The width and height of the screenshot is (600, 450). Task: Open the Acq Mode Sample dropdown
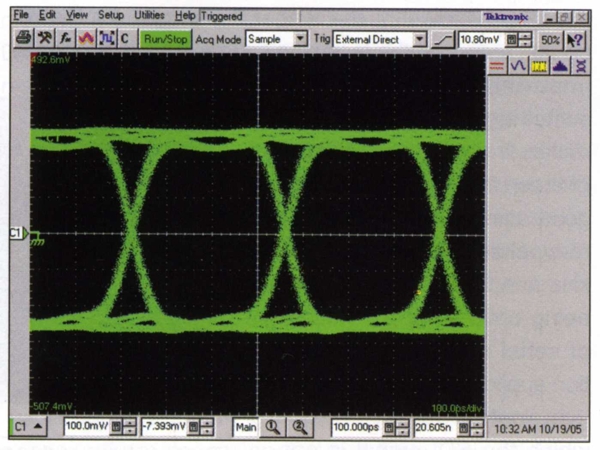click(x=300, y=39)
